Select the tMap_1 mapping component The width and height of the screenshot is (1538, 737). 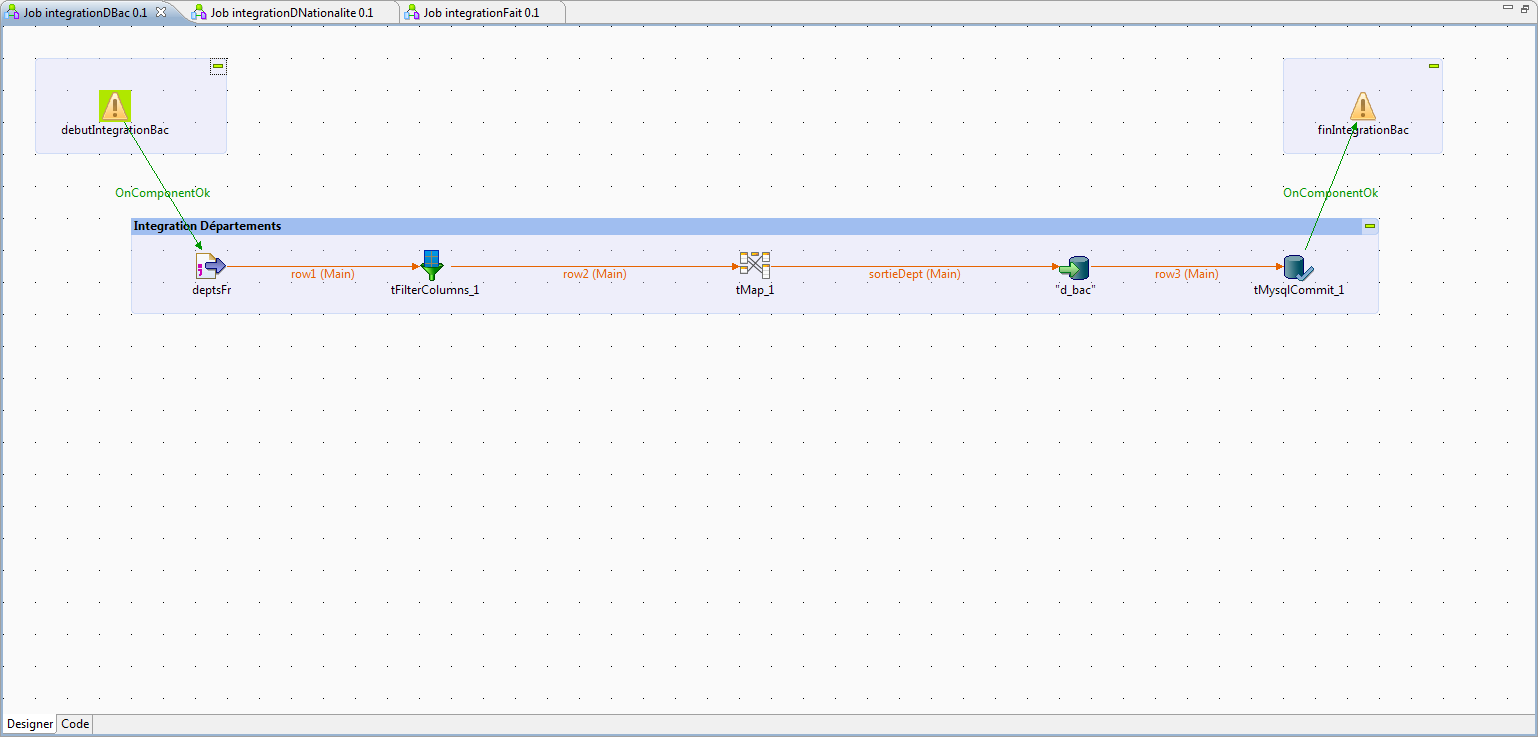(x=754, y=265)
